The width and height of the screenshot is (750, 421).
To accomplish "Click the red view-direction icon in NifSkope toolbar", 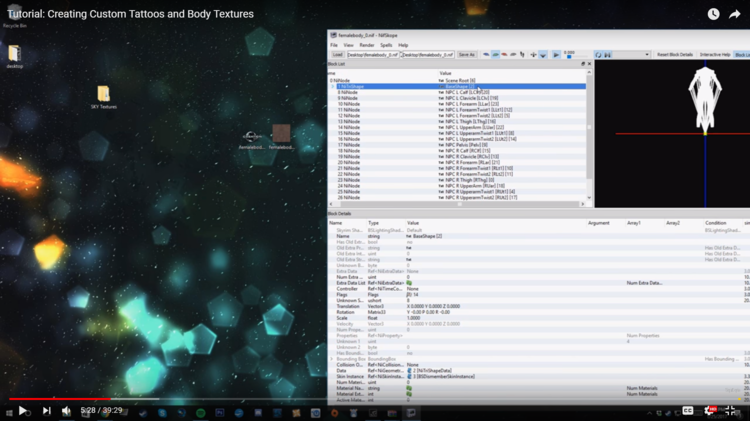I will click(x=504, y=55).
